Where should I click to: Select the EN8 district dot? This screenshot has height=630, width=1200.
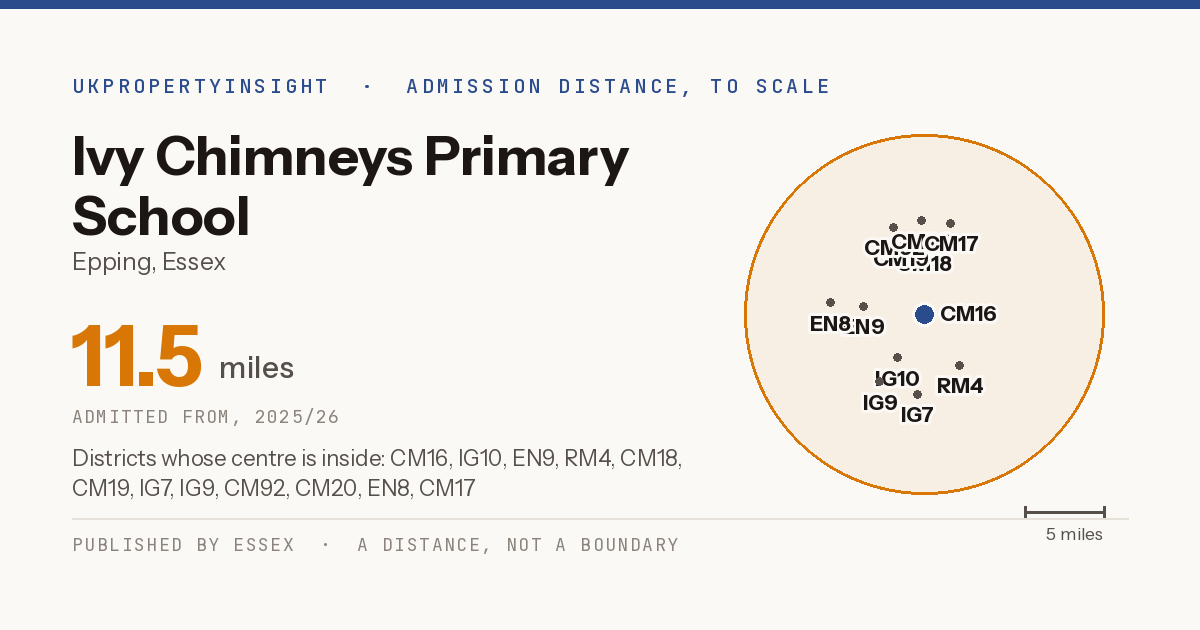[830, 302]
